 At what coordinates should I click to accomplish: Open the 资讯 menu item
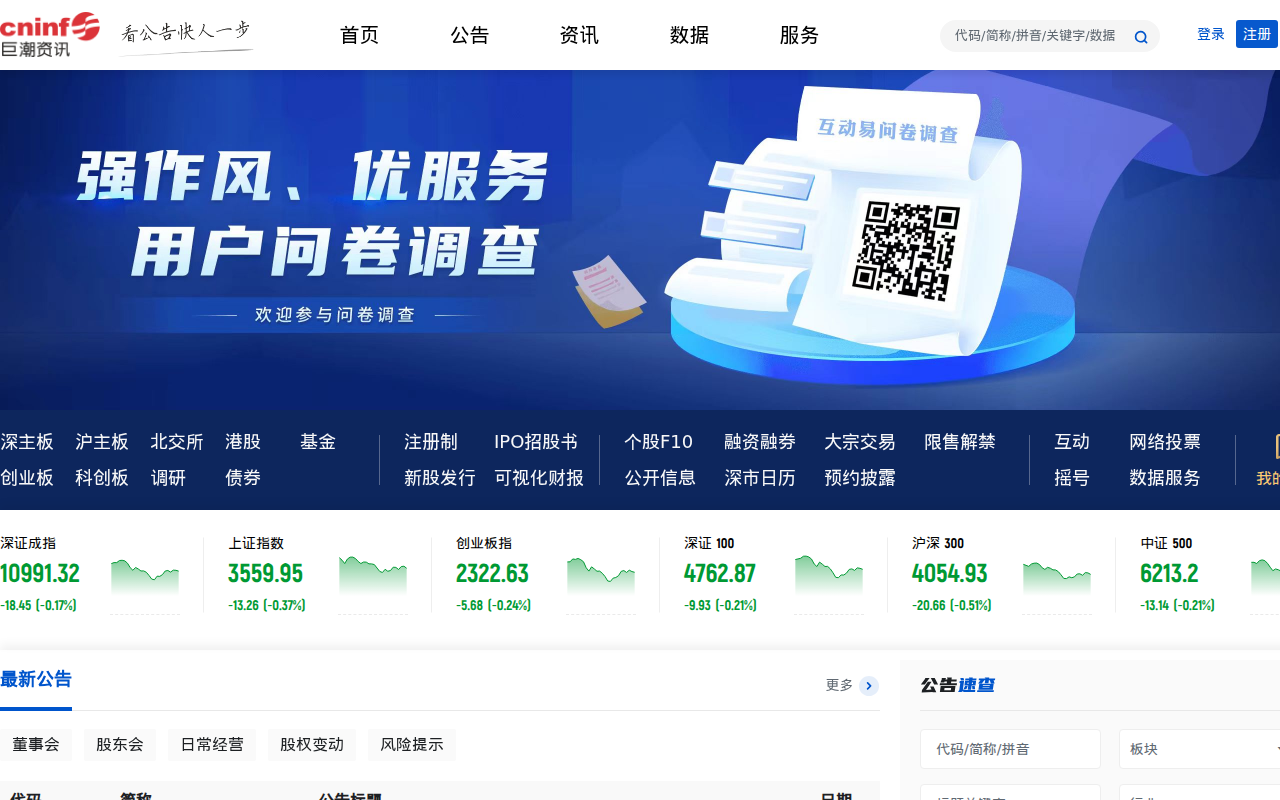tap(579, 35)
